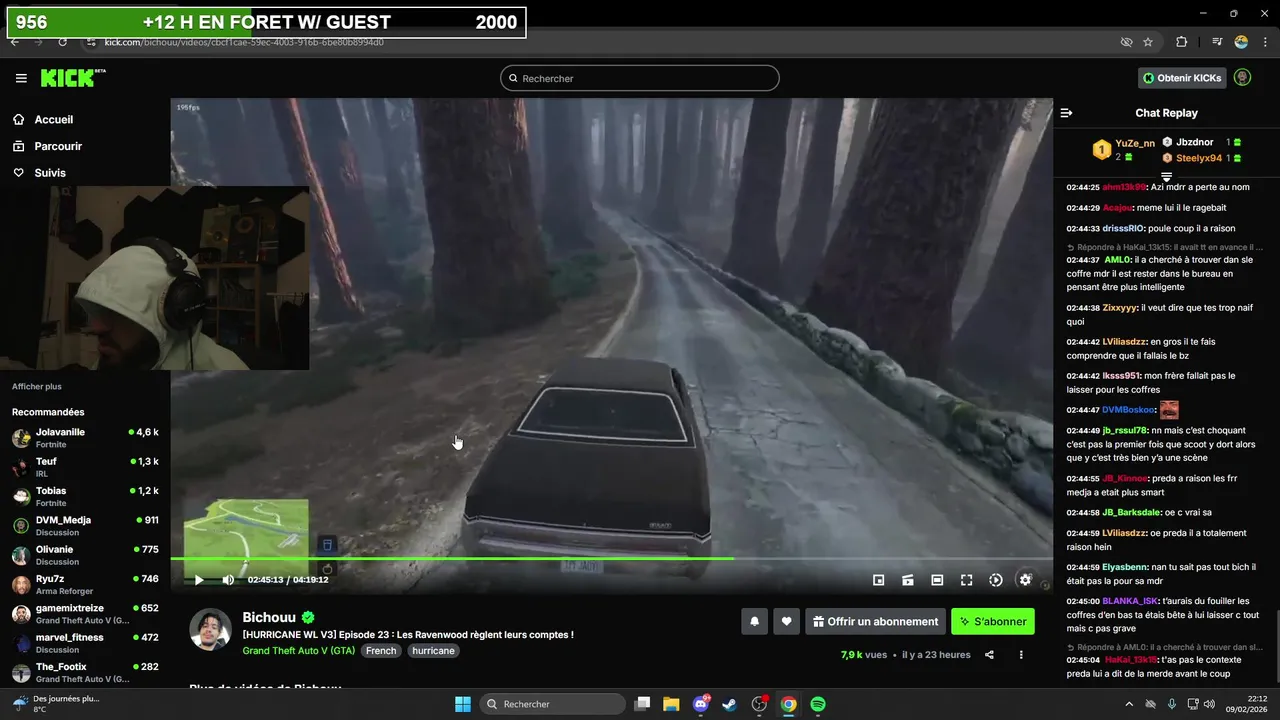The image size is (1280, 720).
Task: Toggle picture-in-picture mini player
Action: pos(879,580)
